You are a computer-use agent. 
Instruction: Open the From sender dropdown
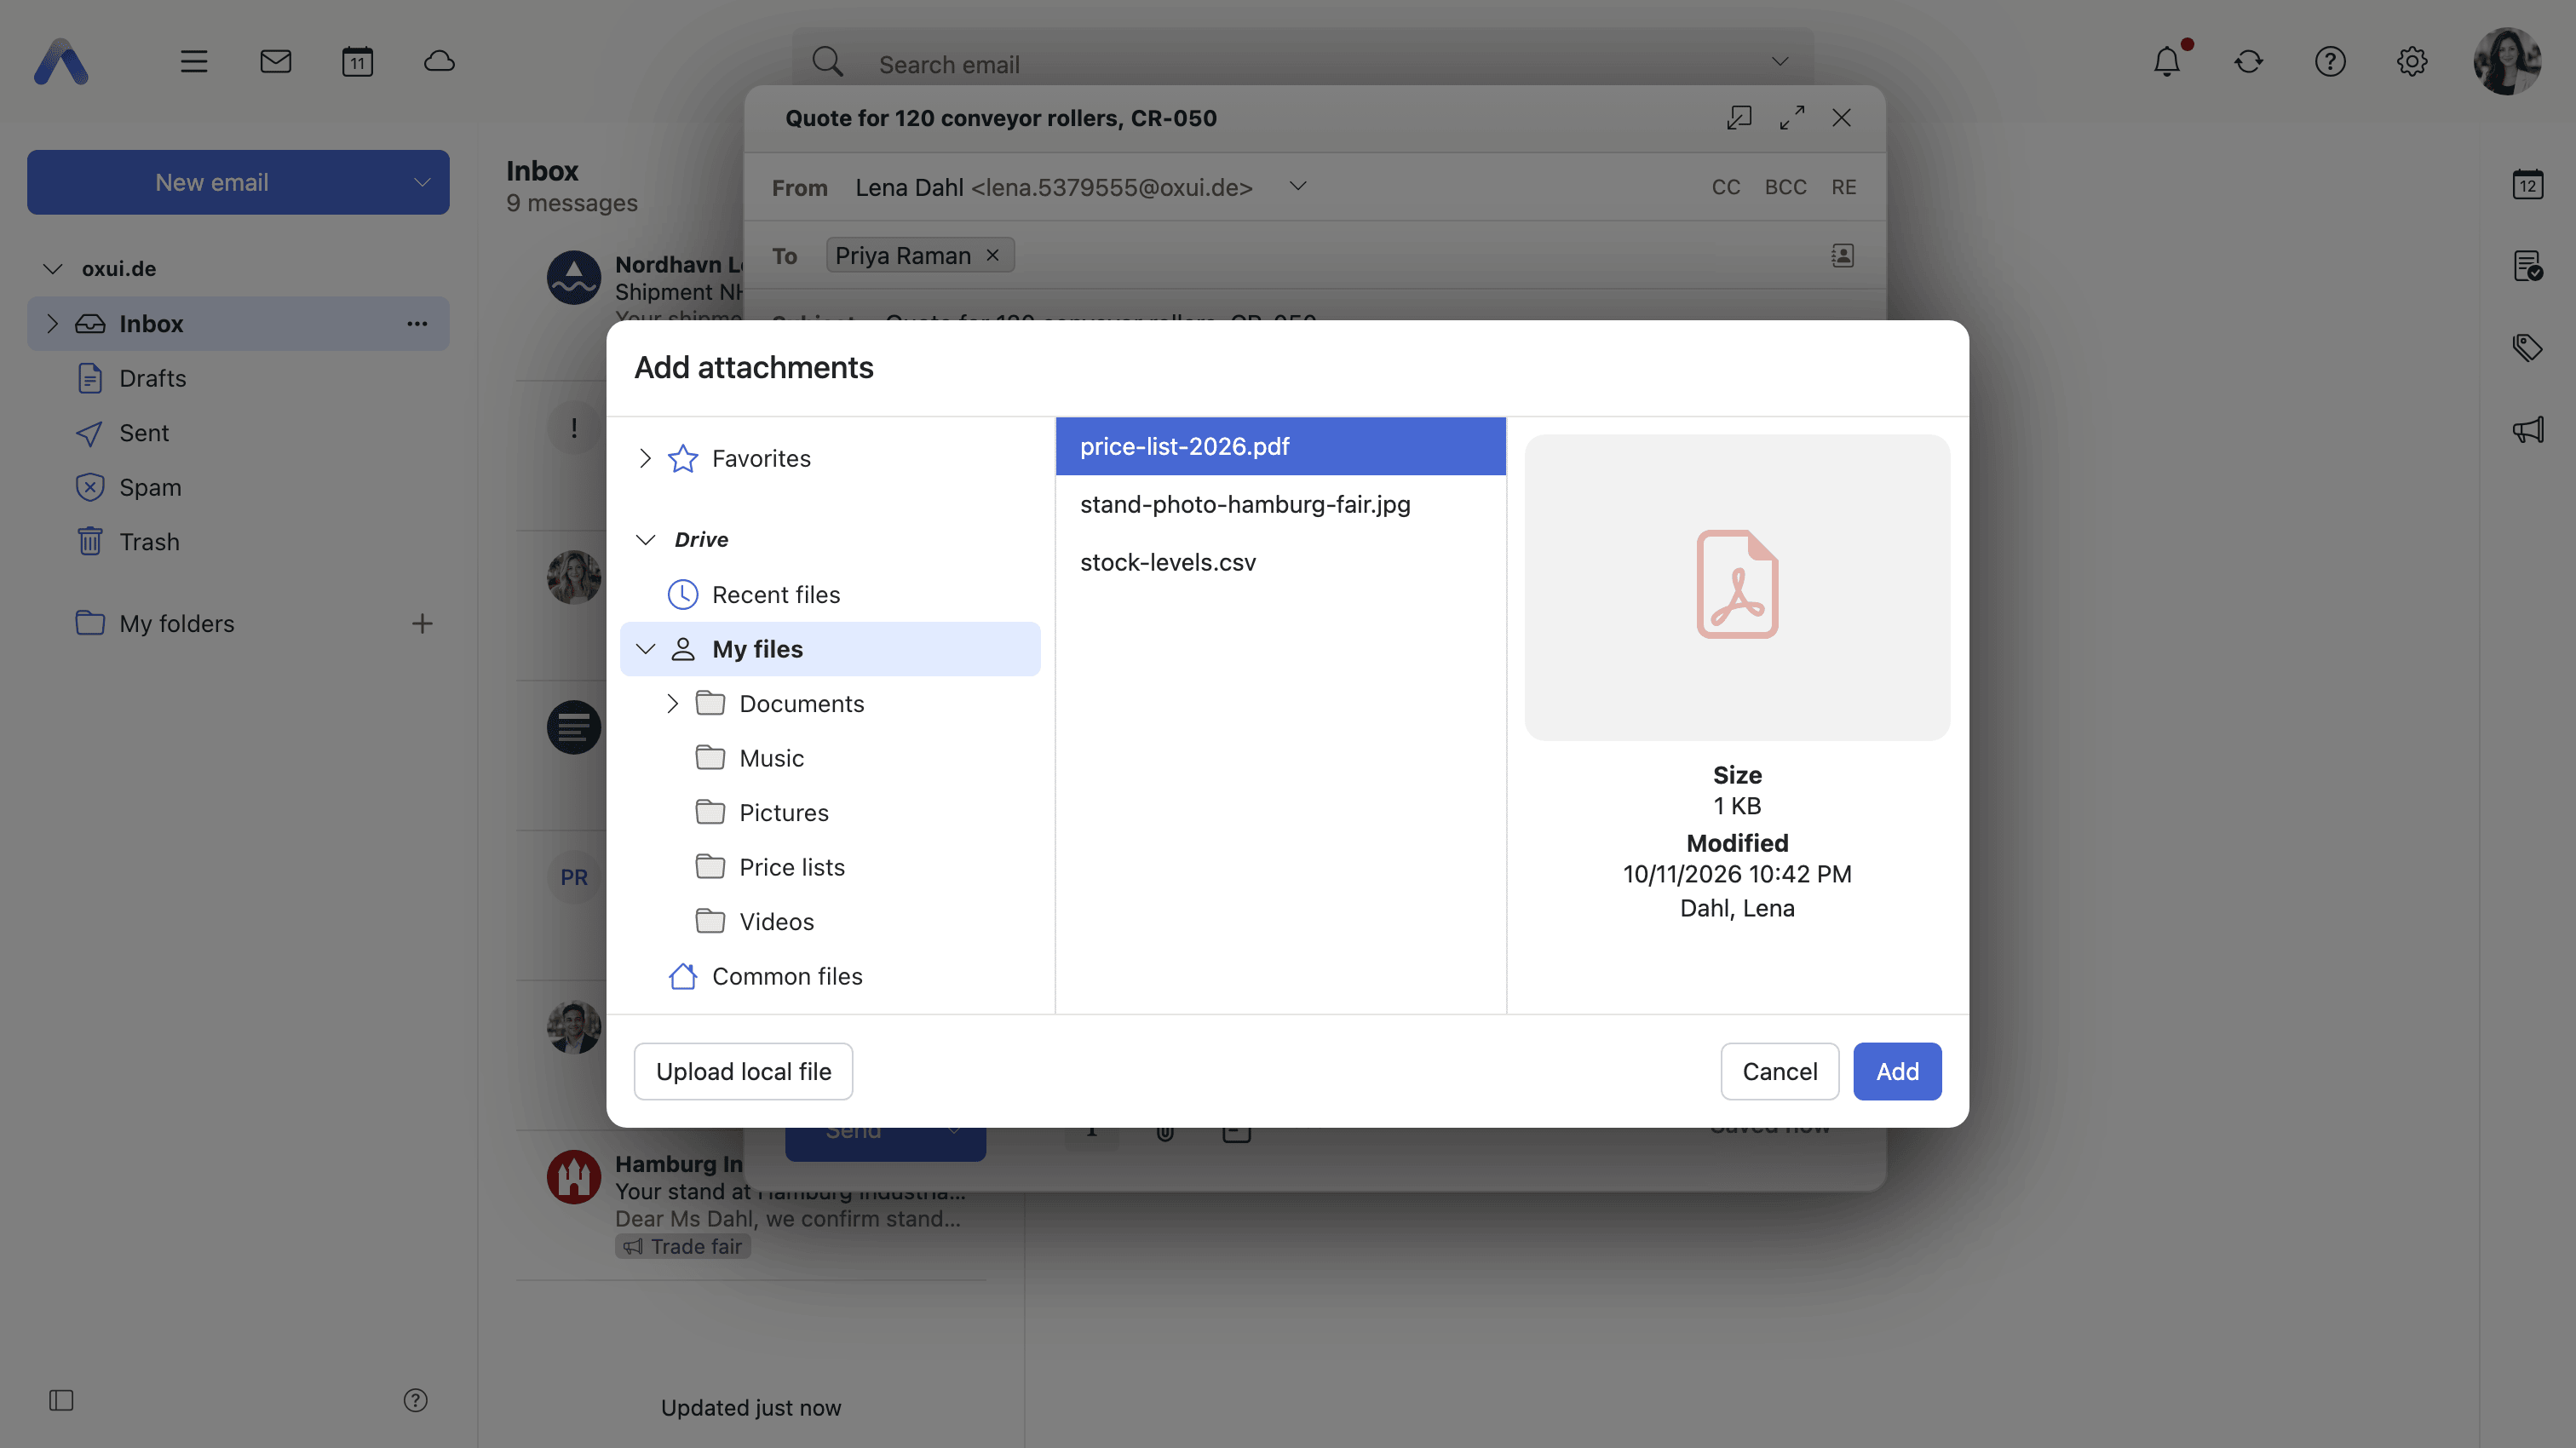1298,186
